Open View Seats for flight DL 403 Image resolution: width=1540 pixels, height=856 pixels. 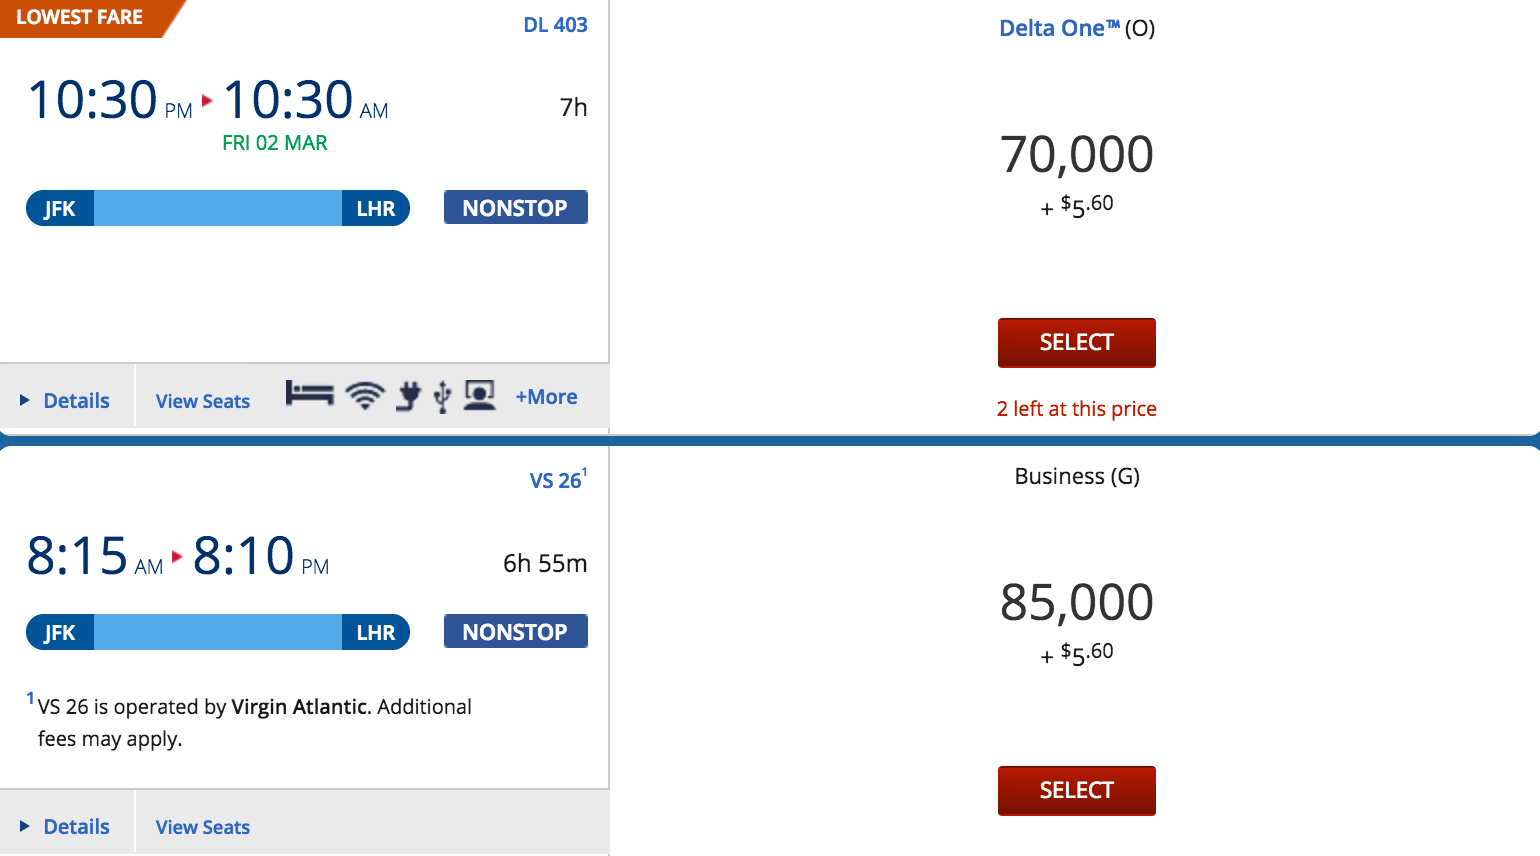203,401
